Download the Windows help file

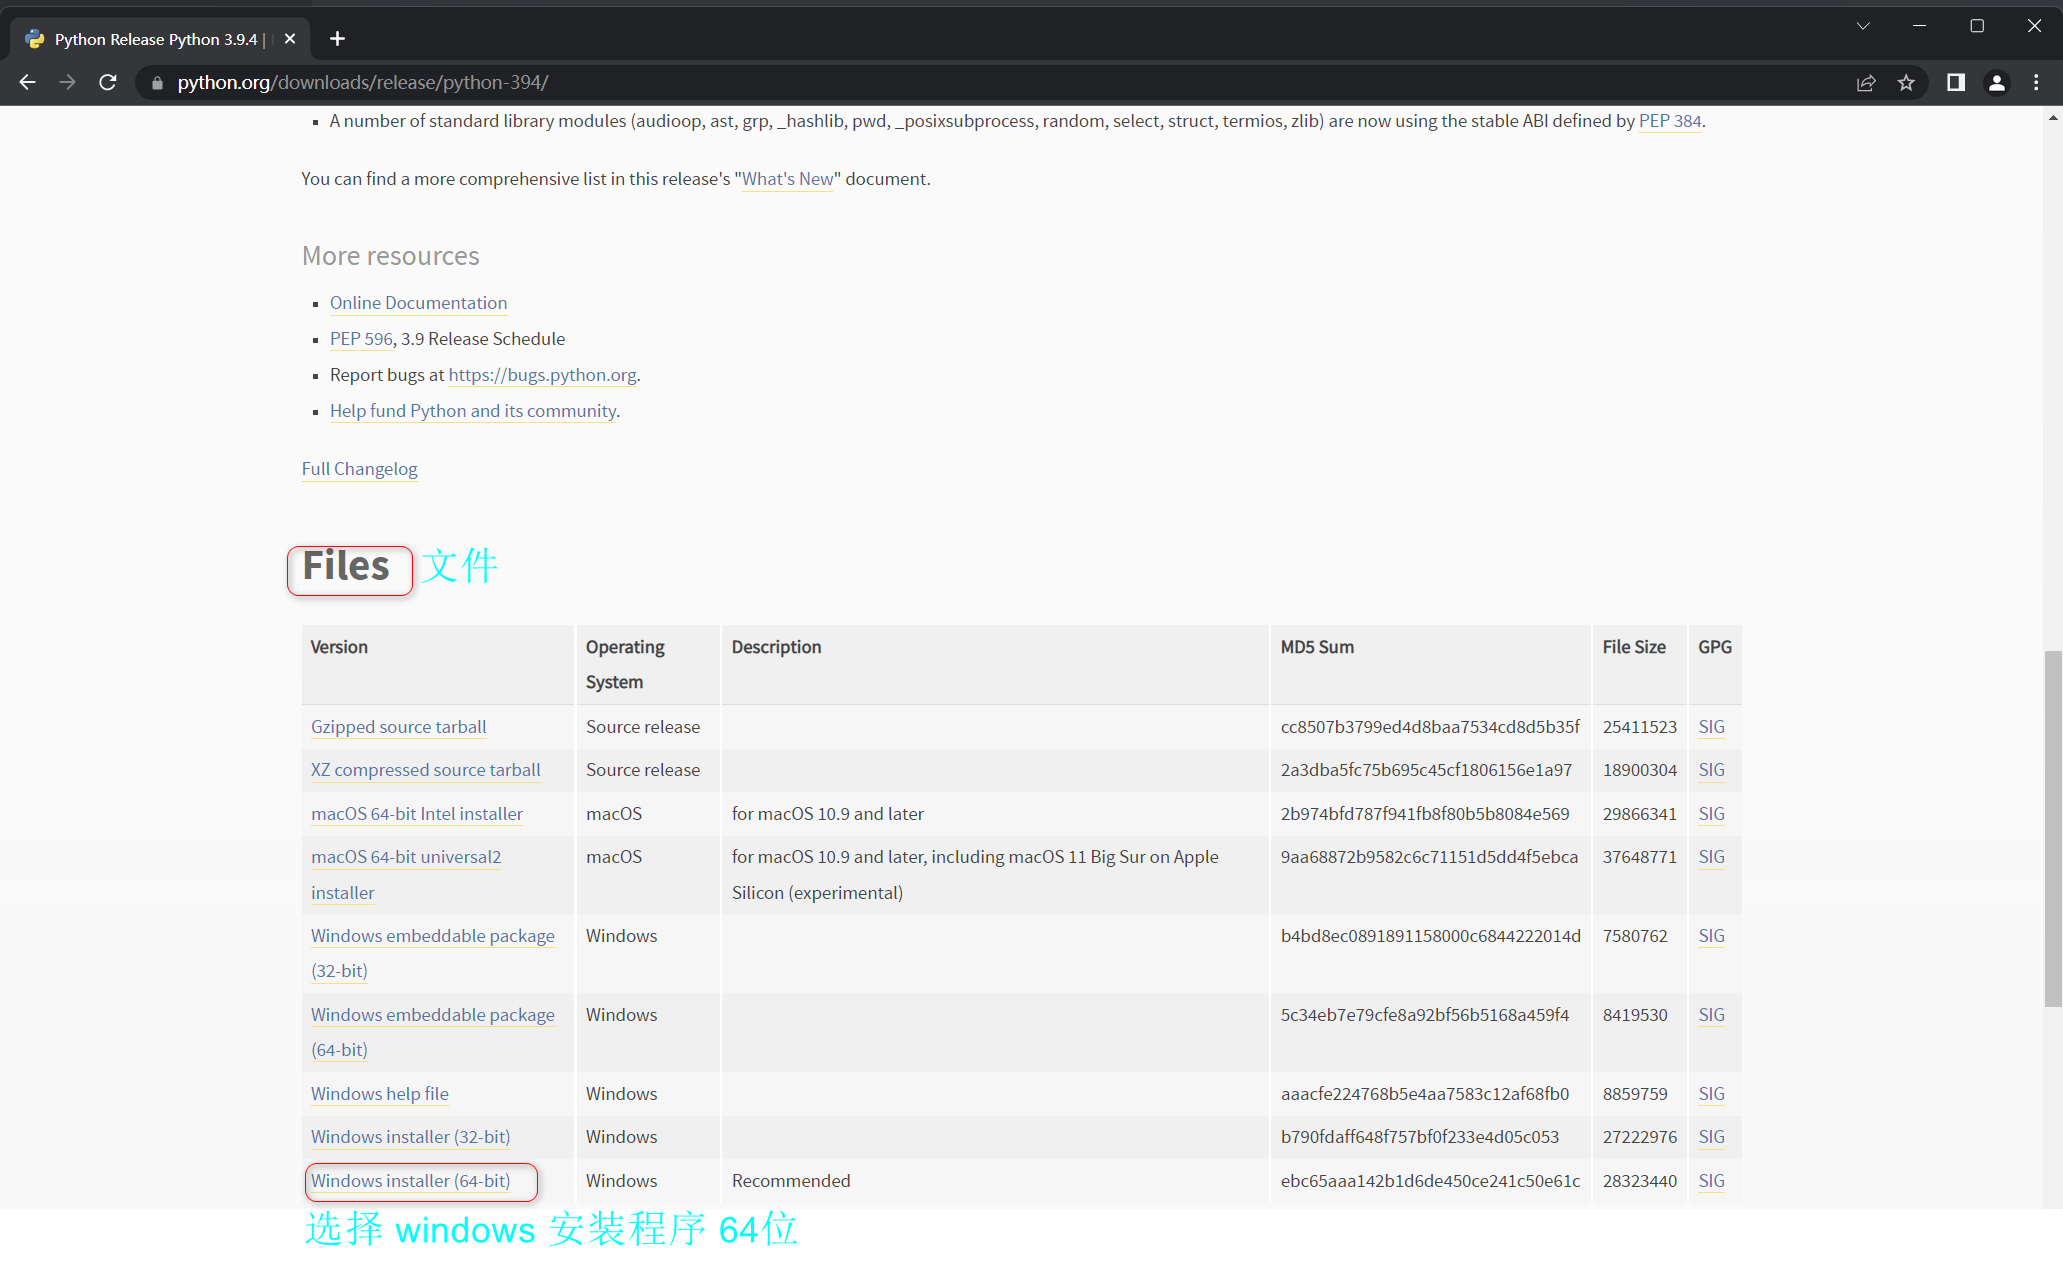click(379, 1094)
